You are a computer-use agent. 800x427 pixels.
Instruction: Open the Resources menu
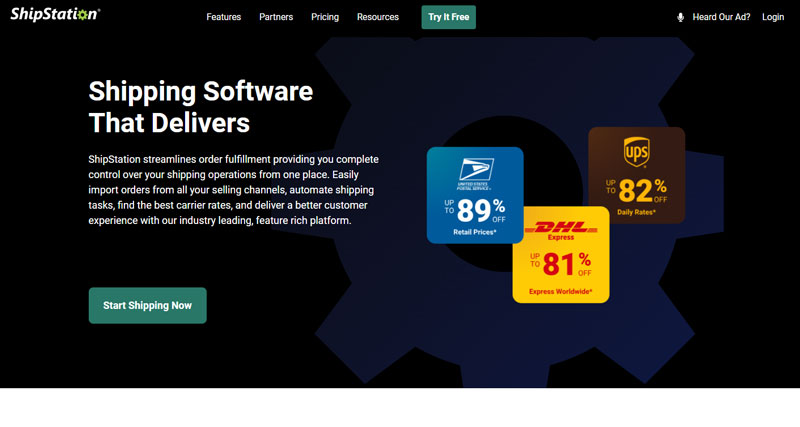click(378, 17)
